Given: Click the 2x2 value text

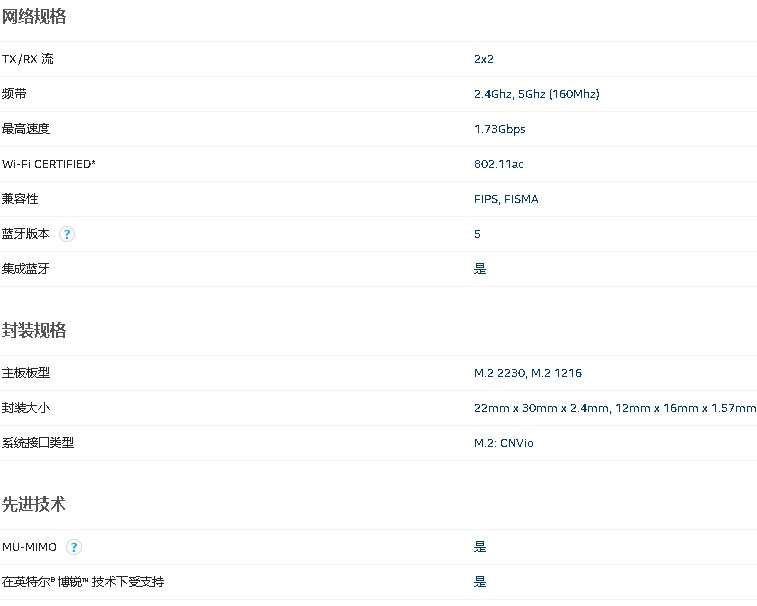Looking at the screenshot, I should pos(484,59).
